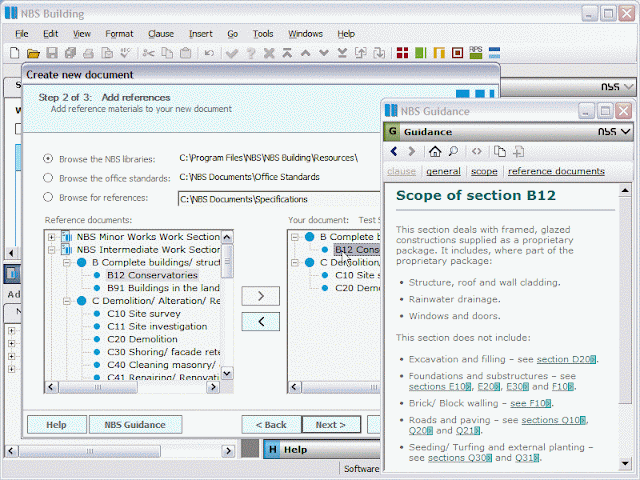
Task: Open the Guidance home page
Action: click(x=435, y=152)
